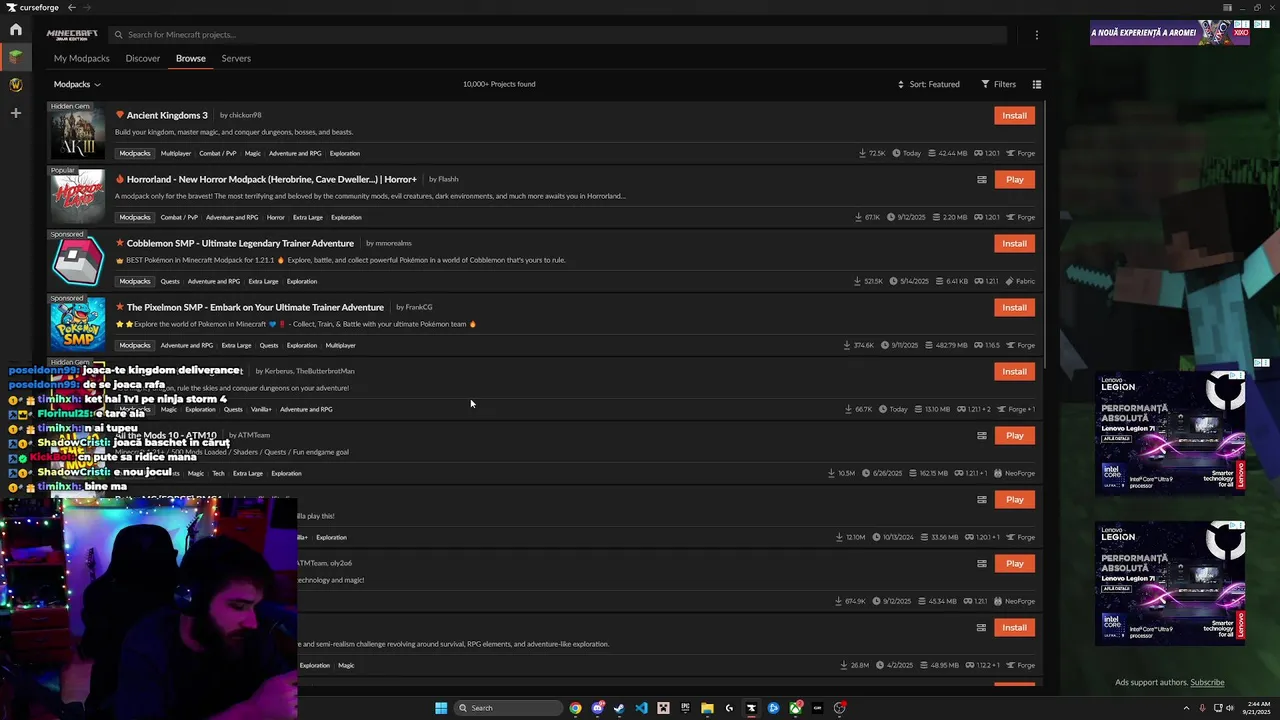This screenshot has width=1280, height=720.
Task: Go forward with the right arrow
Action: 87,7
